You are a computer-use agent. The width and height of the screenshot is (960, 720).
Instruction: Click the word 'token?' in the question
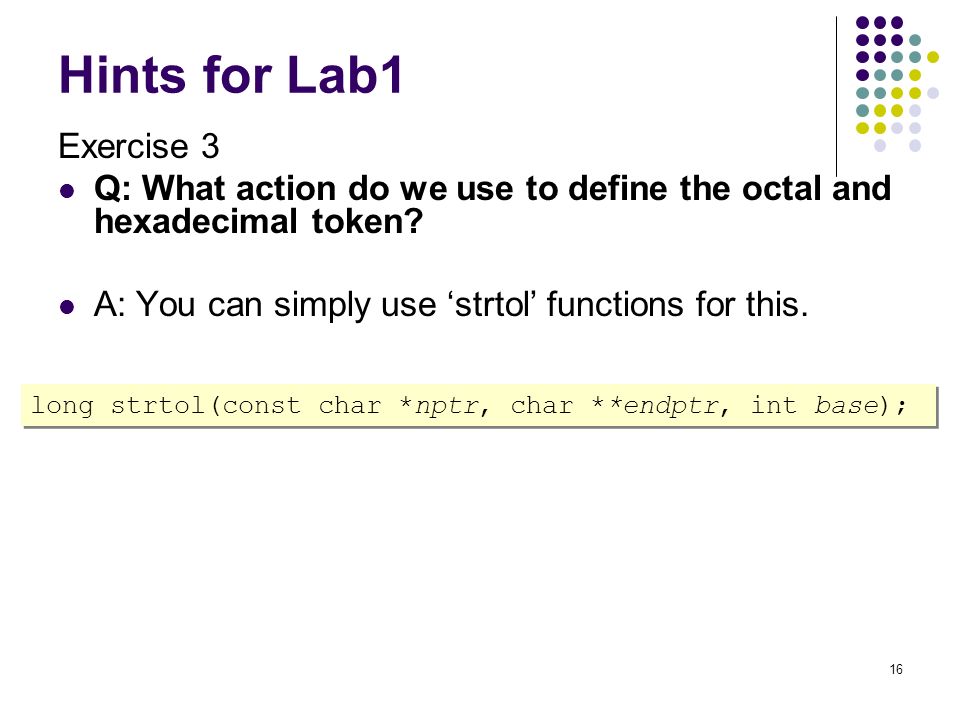[x=367, y=221]
